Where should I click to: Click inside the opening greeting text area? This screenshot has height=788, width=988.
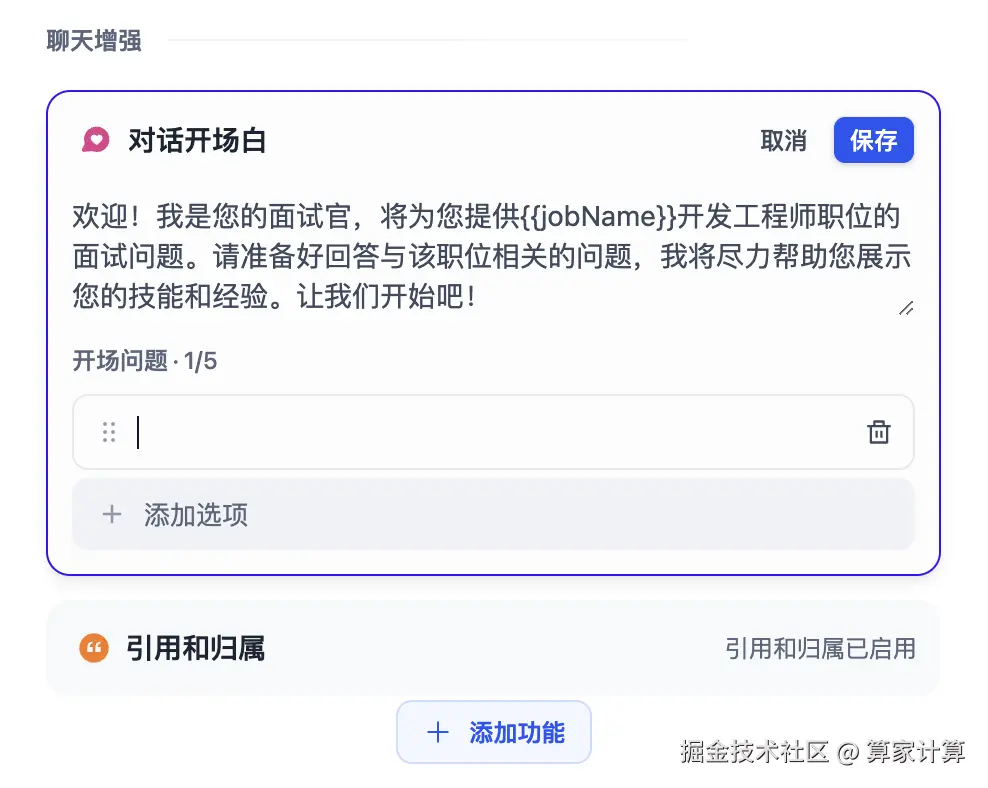coord(492,256)
